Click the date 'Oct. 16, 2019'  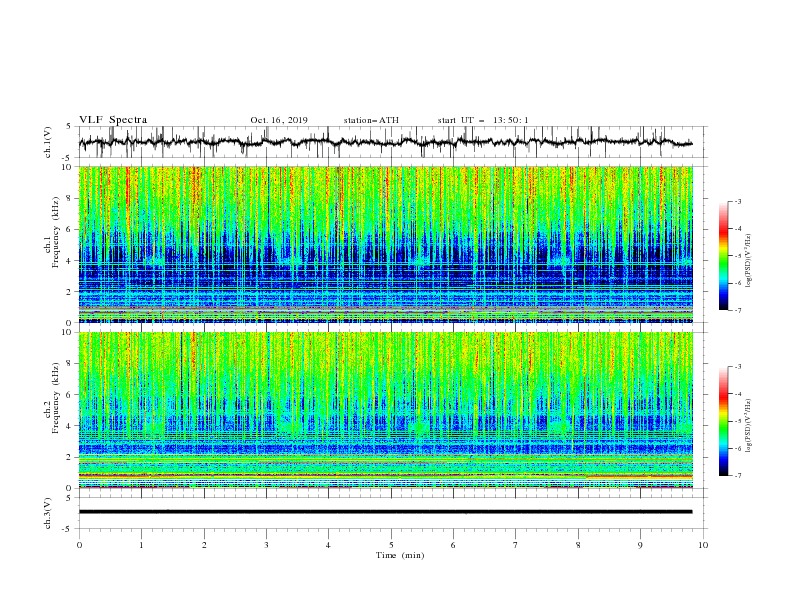tap(279, 120)
